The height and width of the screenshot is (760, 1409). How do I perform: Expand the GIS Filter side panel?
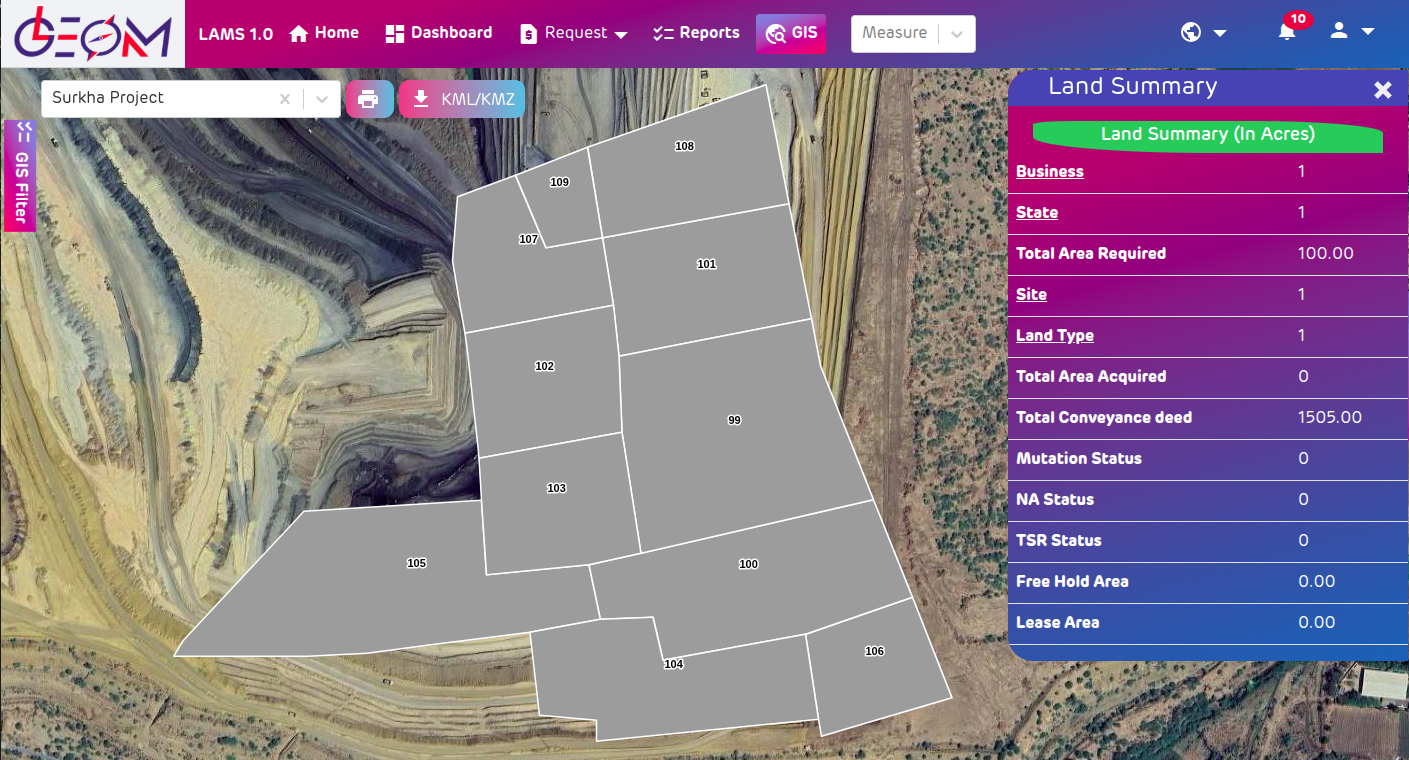coord(20,175)
